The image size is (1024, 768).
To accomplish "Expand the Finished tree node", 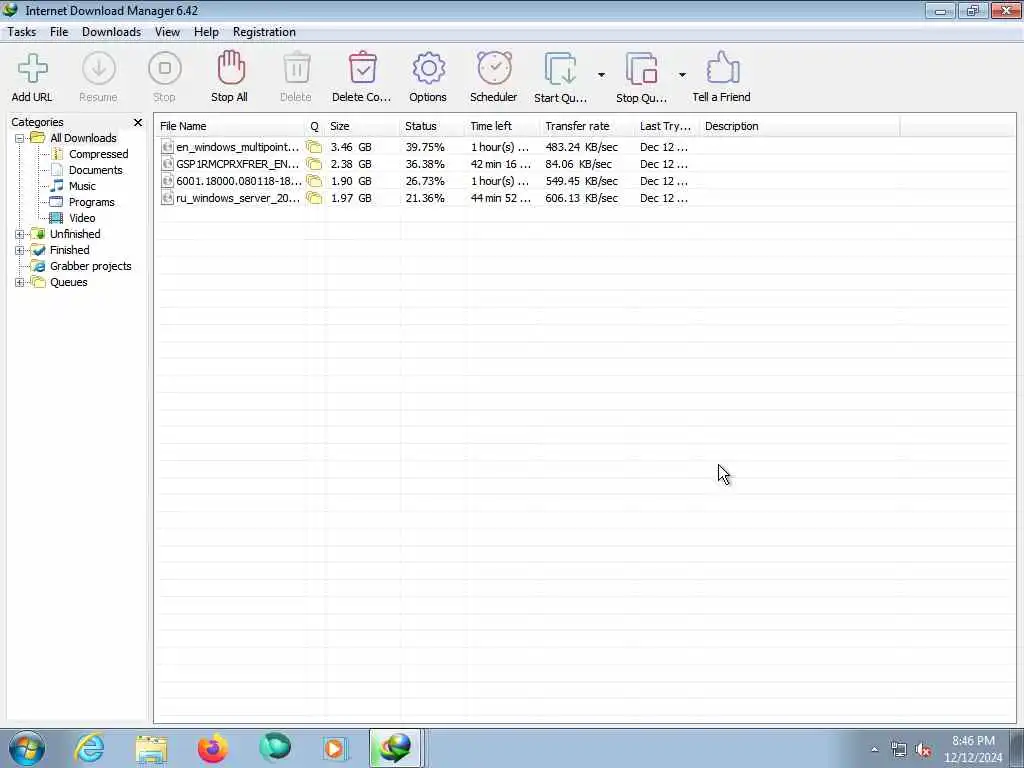I will [20, 251].
